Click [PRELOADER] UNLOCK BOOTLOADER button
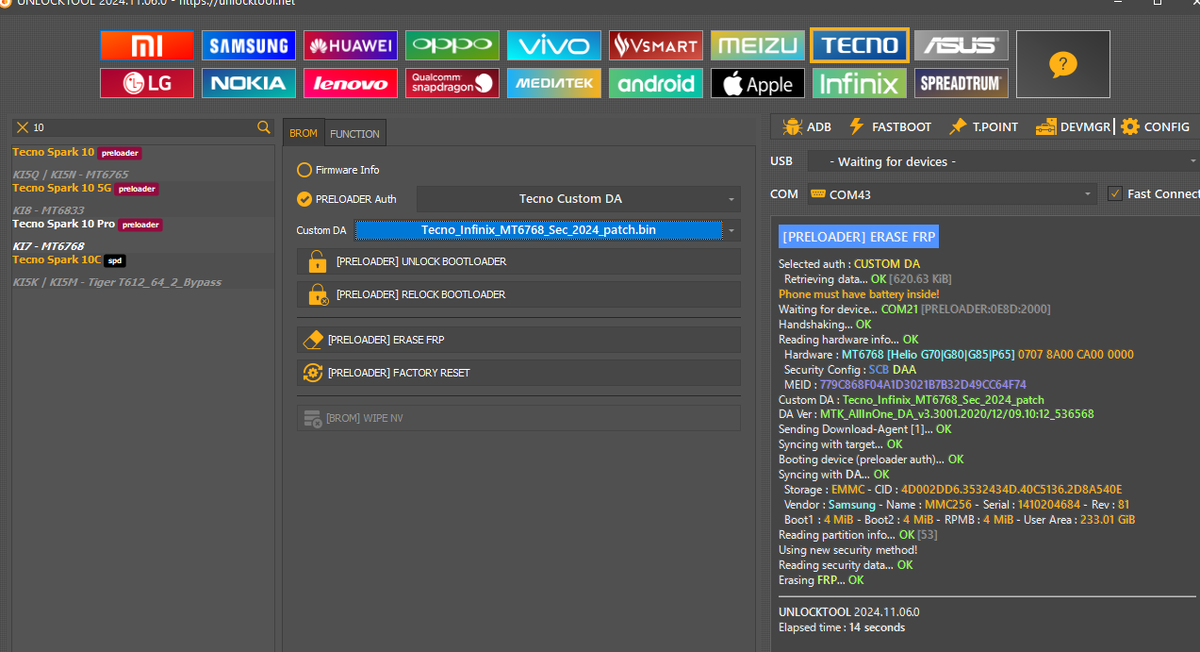The height and width of the screenshot is (652, 1200). [x=519, y=262]
